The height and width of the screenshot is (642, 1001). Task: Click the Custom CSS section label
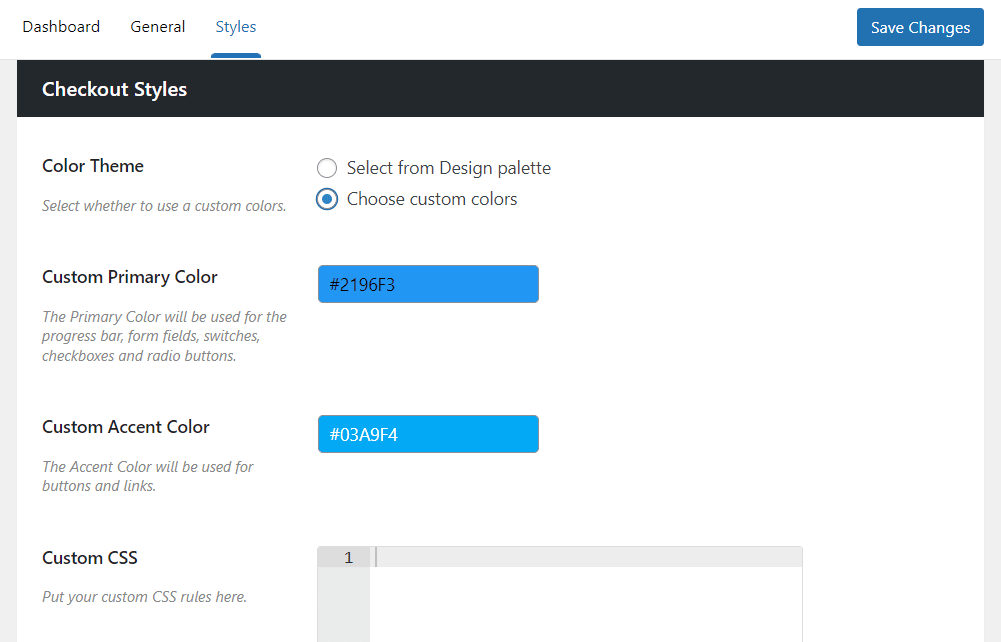[x=90, y=558]
